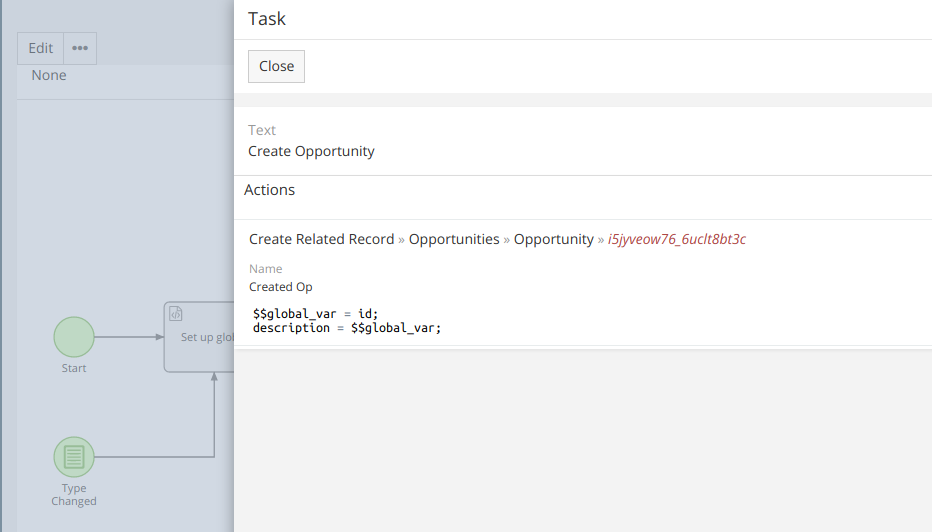
Task: Click the Create Opportunity text value
Action: (311, 151)
